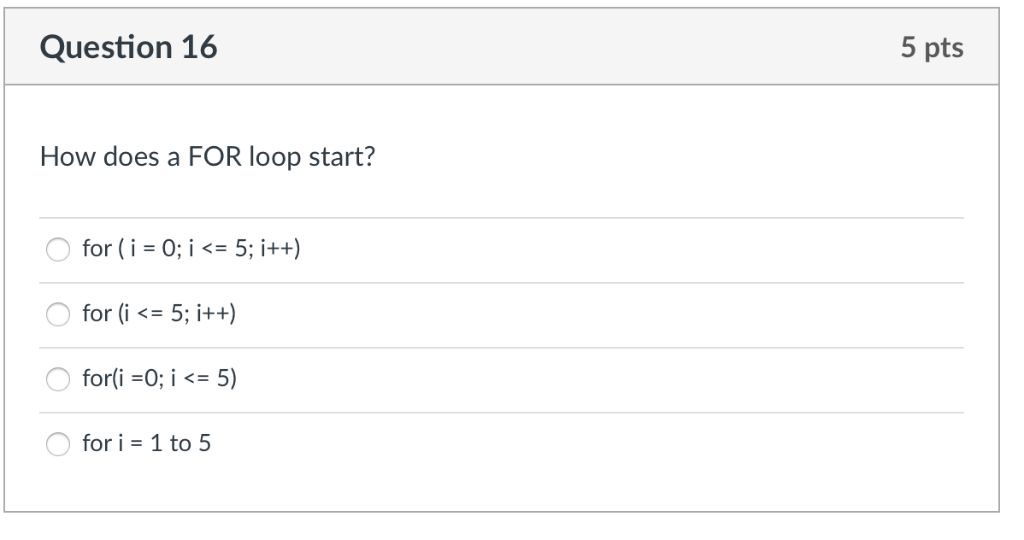Click the "5 pts" score label

coord(932,47)
